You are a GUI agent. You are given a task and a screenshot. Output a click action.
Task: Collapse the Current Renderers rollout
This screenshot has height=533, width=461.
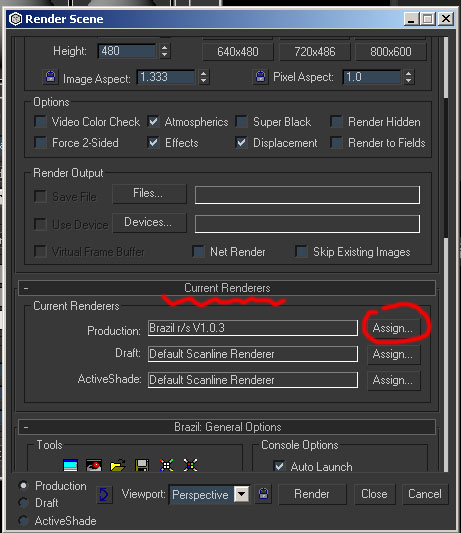tap(227, 288)
